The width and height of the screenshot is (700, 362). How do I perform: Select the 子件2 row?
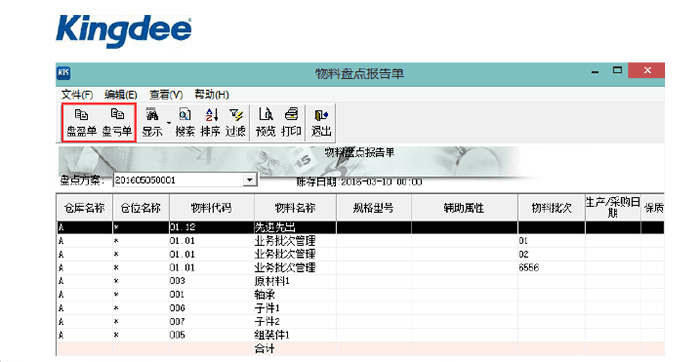click(x=360, y=321)
